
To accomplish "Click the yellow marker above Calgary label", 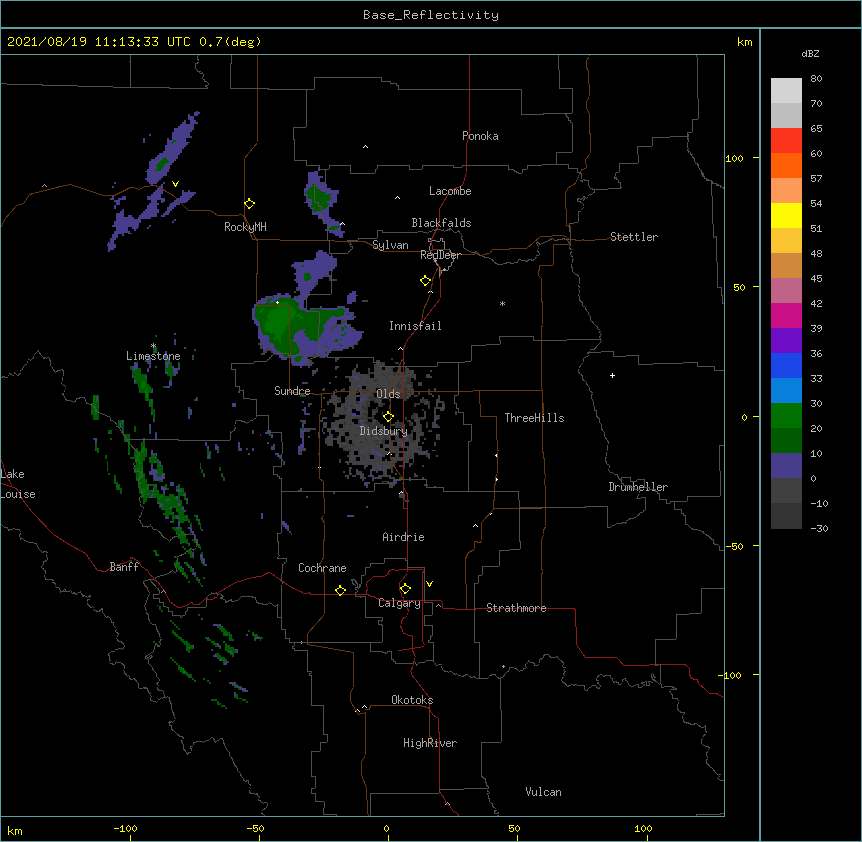I will pyautogui.click(x=405, y=589).
